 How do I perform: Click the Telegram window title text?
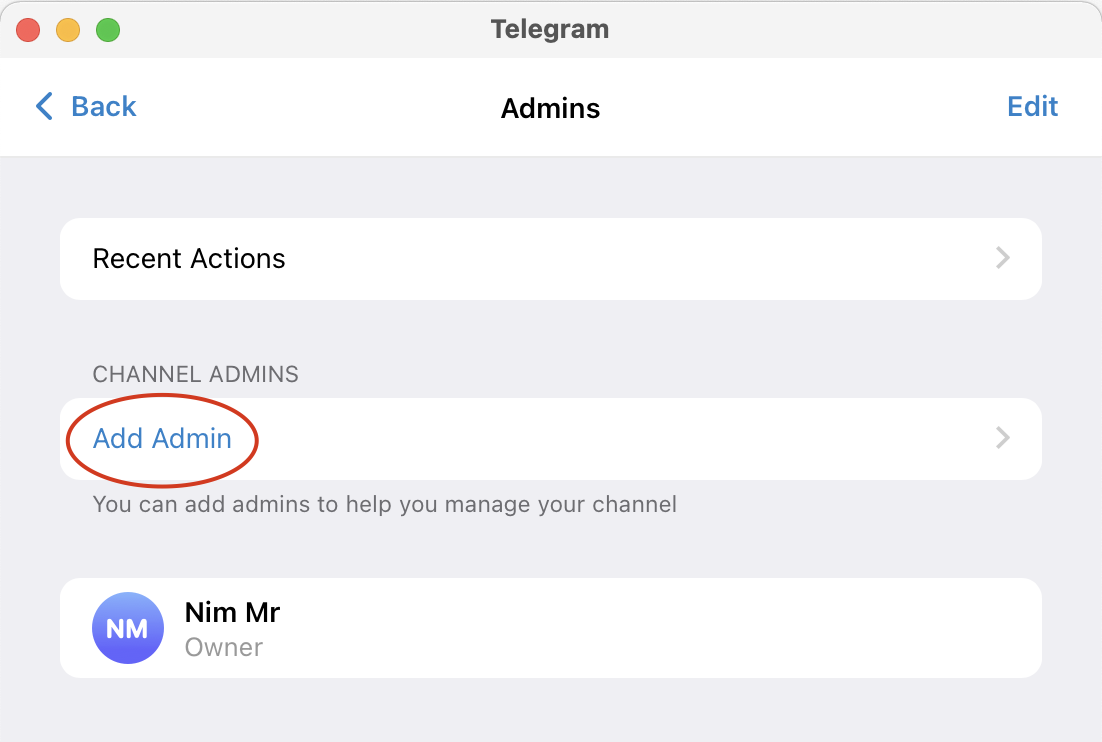click(550, 29)
